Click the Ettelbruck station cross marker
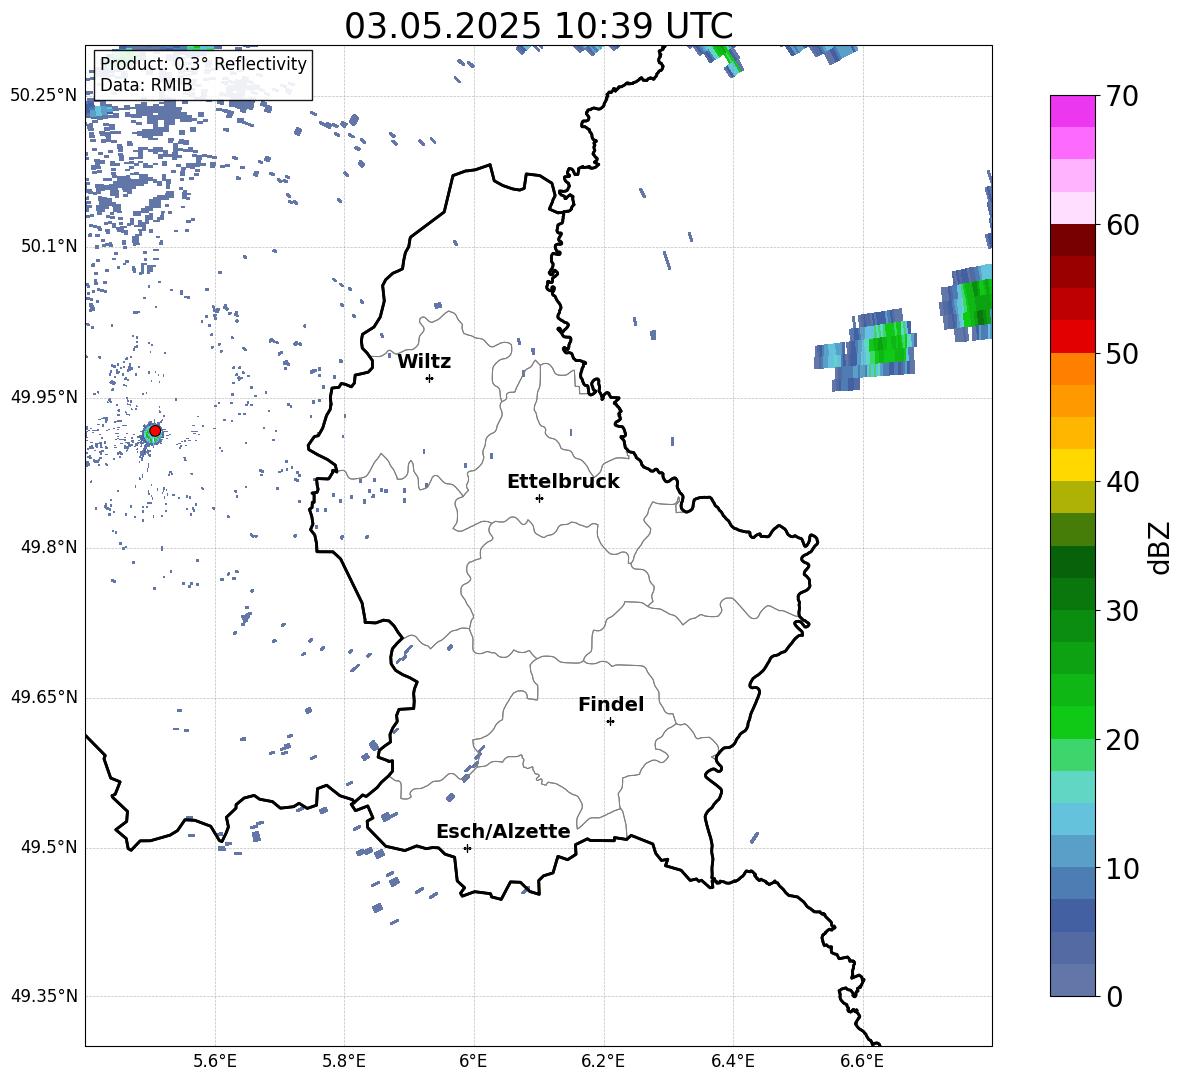 pos(539,498)
